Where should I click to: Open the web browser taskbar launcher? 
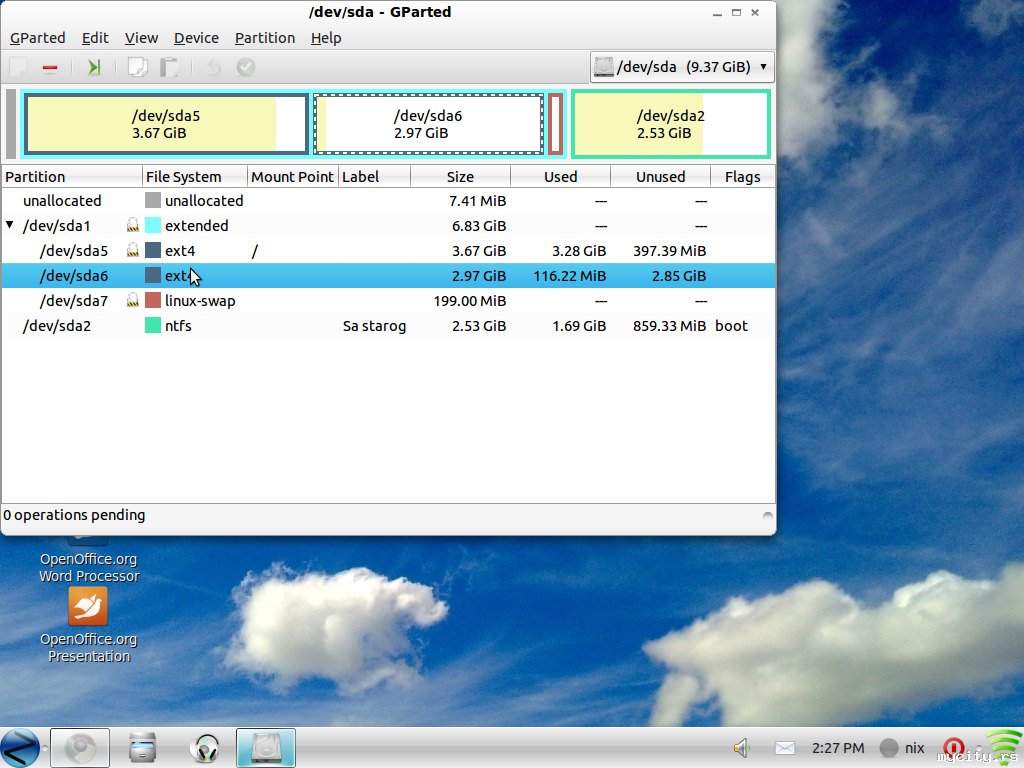coord(80,747)
